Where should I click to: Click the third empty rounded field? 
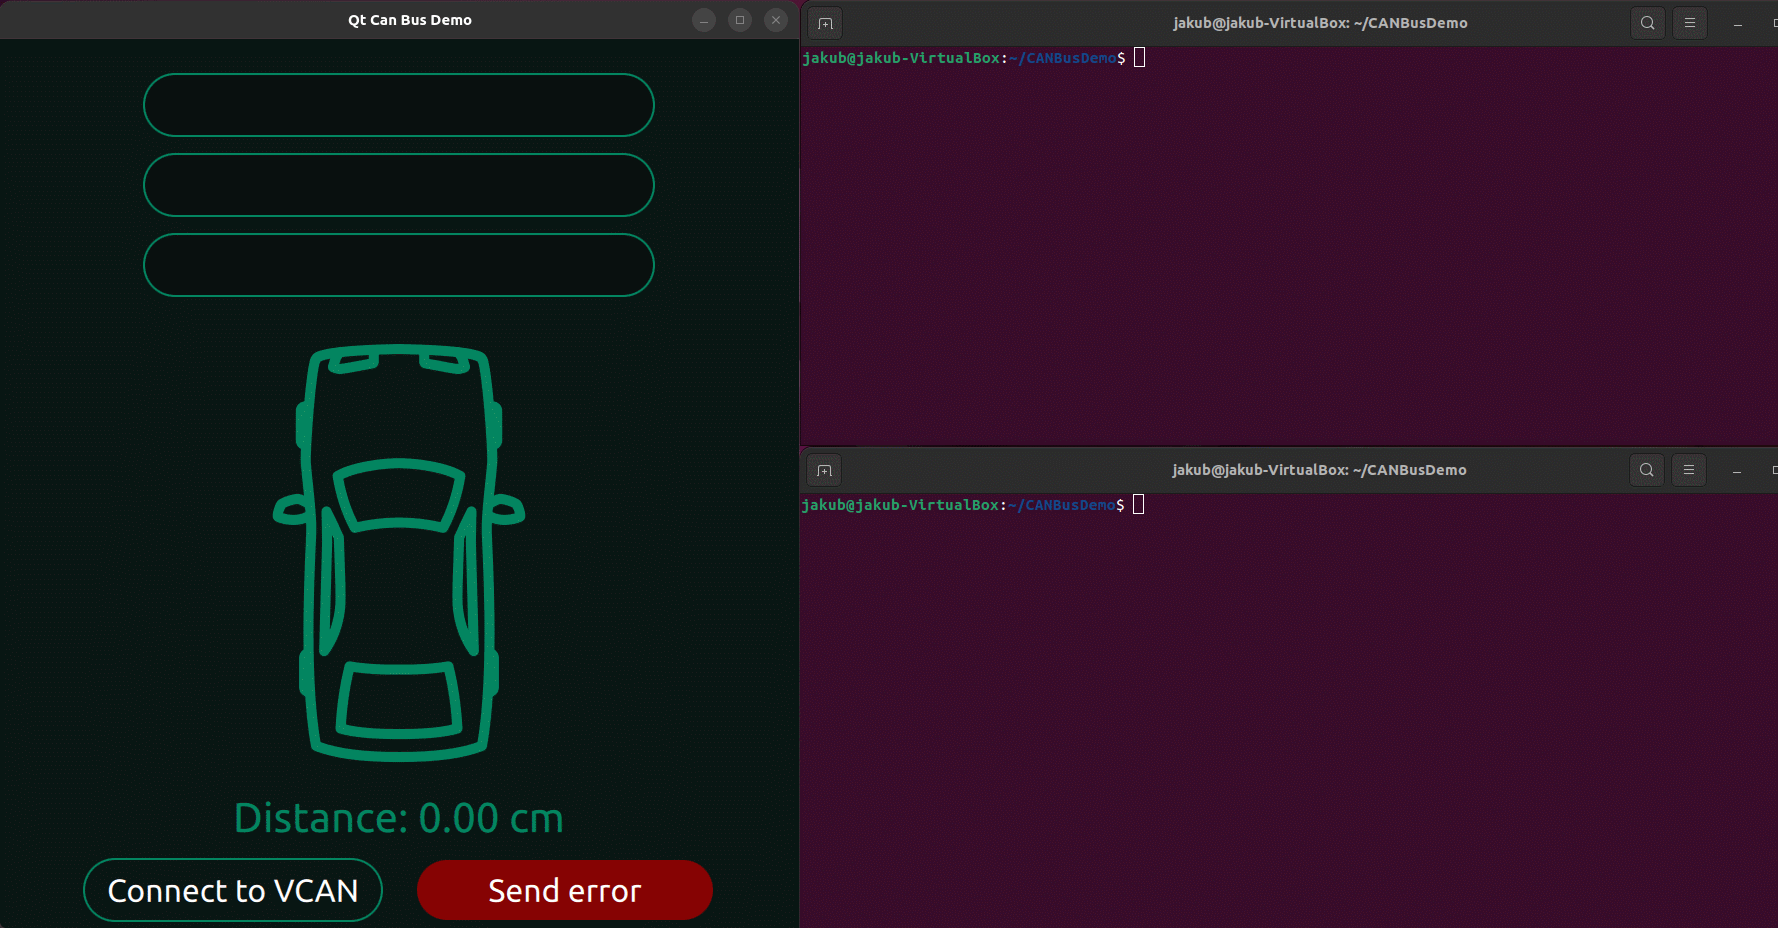tap(399, 265)
